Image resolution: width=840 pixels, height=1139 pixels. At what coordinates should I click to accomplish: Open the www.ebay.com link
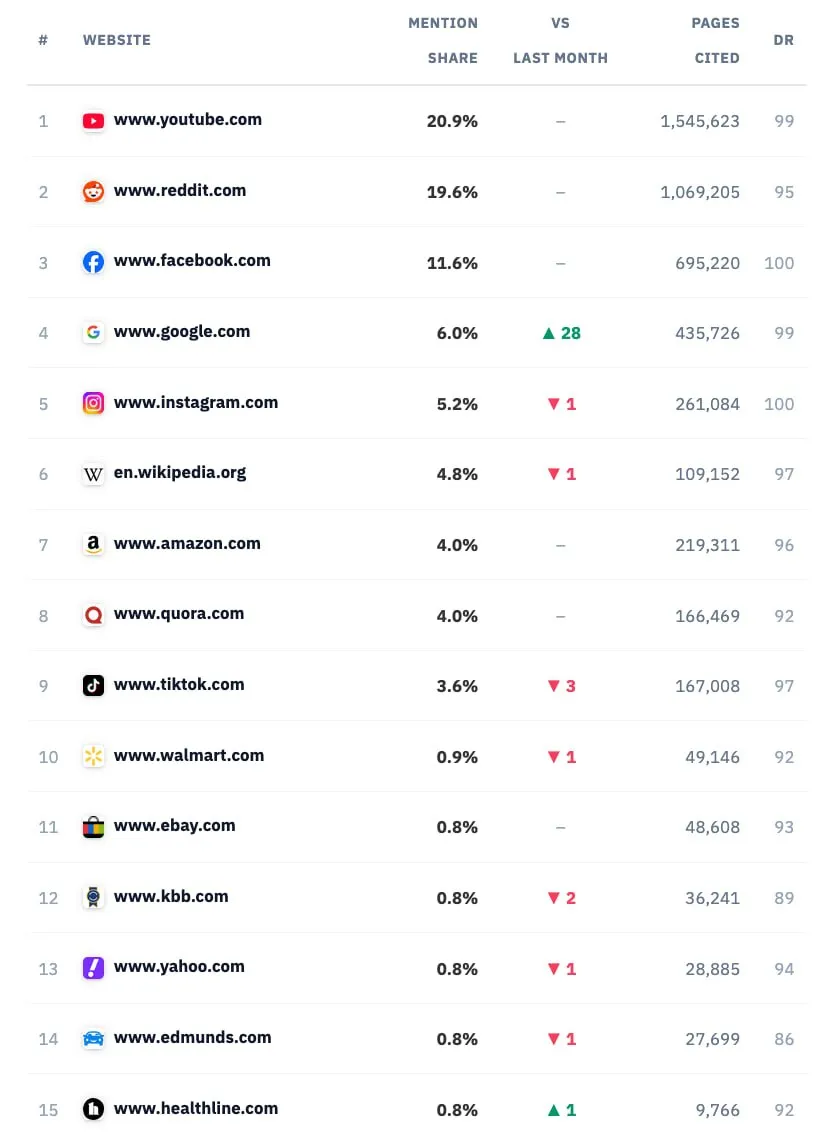click(174, 826)
